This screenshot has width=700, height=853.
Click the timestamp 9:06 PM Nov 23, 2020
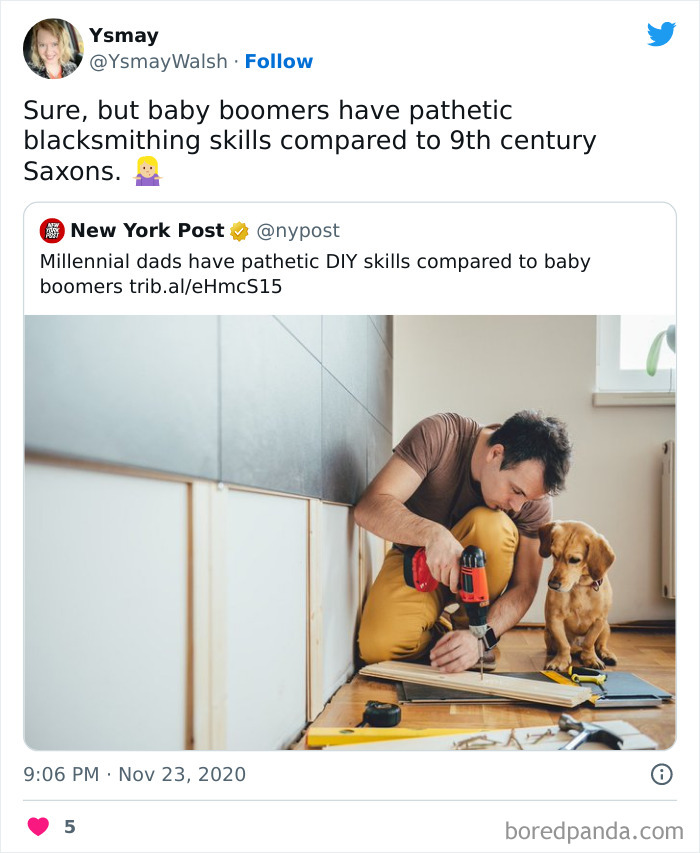133,774
